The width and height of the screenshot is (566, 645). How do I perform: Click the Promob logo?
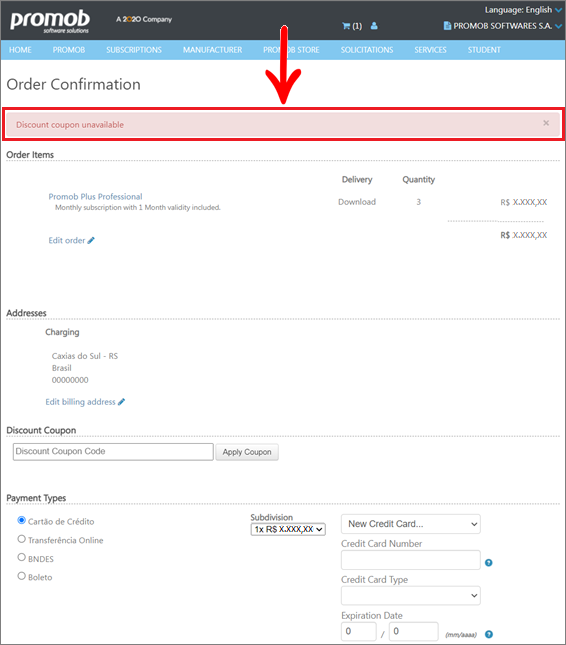pos(50,21)
